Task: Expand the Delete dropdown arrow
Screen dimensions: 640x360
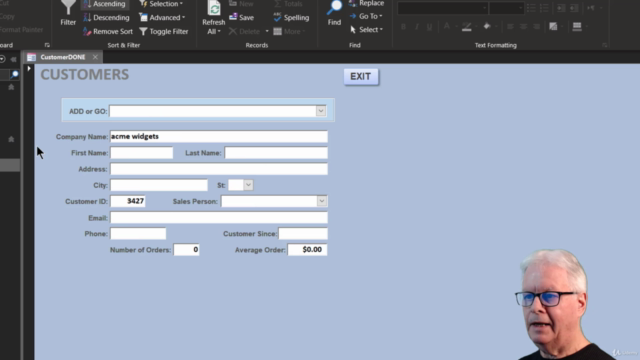Action: pyautogui.click(x=267, y=31)
